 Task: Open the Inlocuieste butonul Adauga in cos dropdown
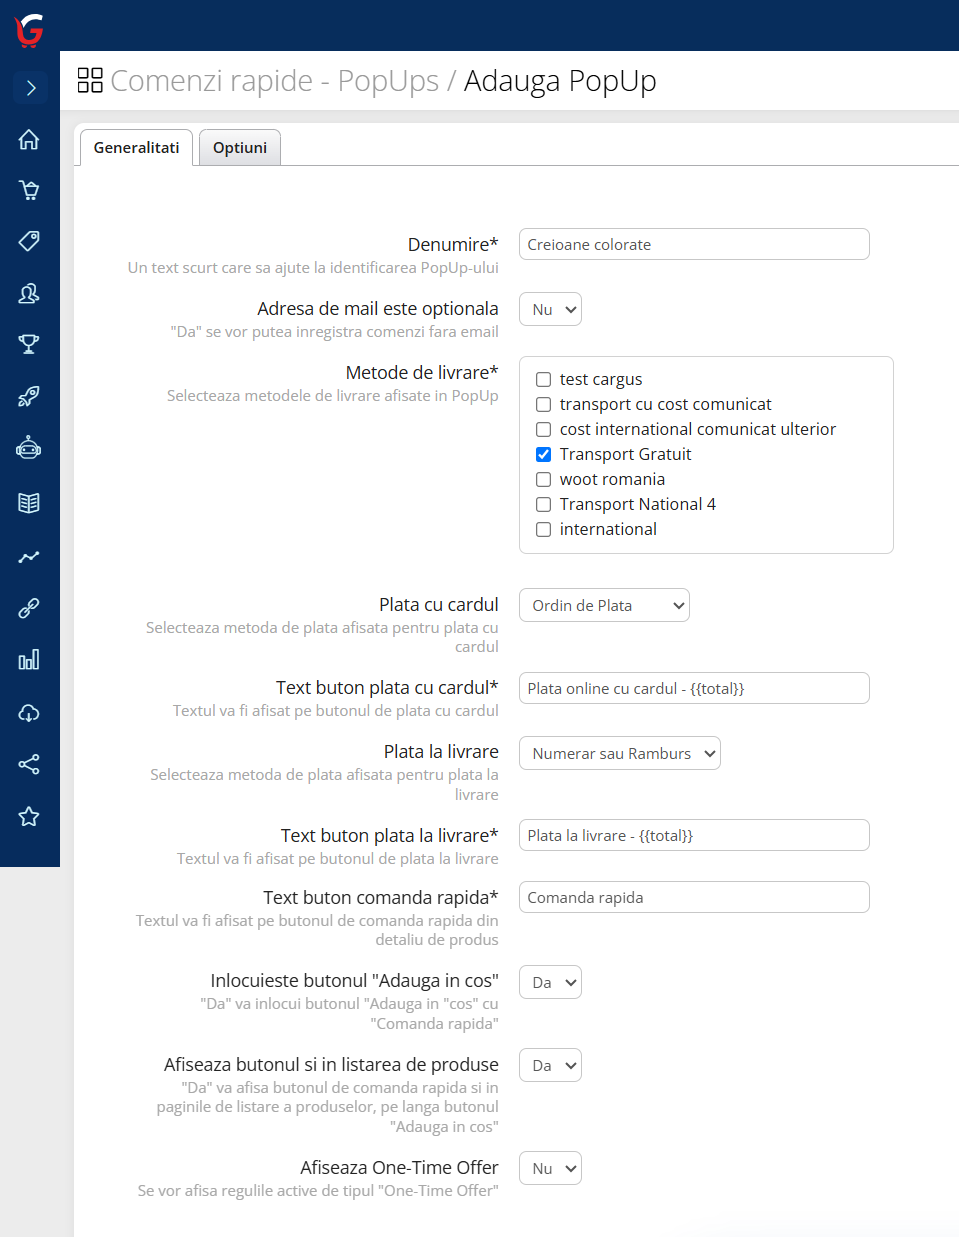tap(550, 983)
